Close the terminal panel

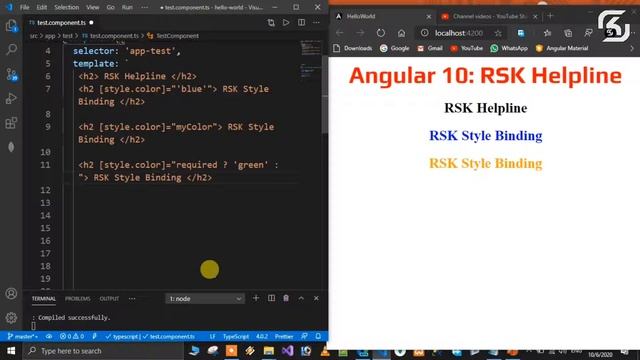click(x=316, y=298)
